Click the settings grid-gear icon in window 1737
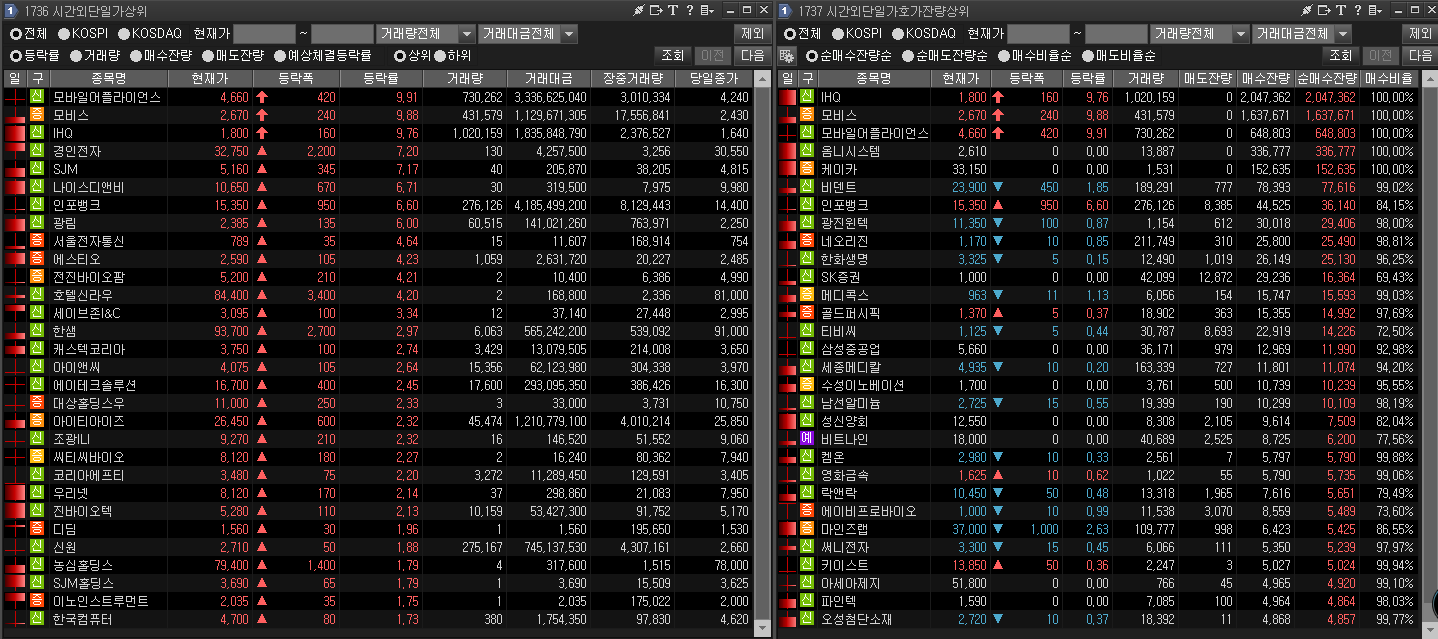 pos(787,55)
